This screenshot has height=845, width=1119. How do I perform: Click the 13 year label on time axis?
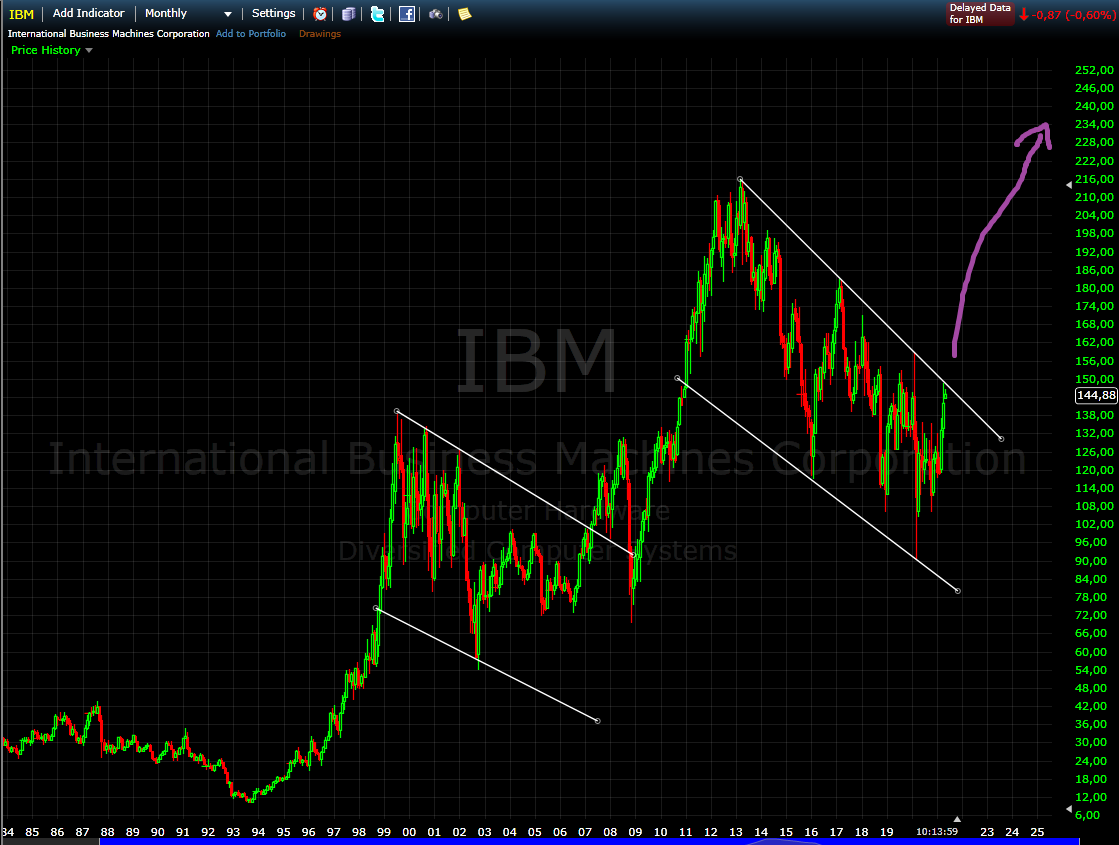click(x=736, y=832)
